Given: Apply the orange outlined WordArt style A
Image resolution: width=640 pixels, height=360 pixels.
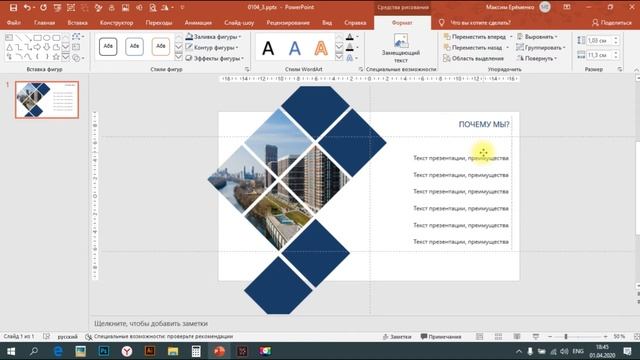Looking at the screenshot, I should tap(321, 49).
